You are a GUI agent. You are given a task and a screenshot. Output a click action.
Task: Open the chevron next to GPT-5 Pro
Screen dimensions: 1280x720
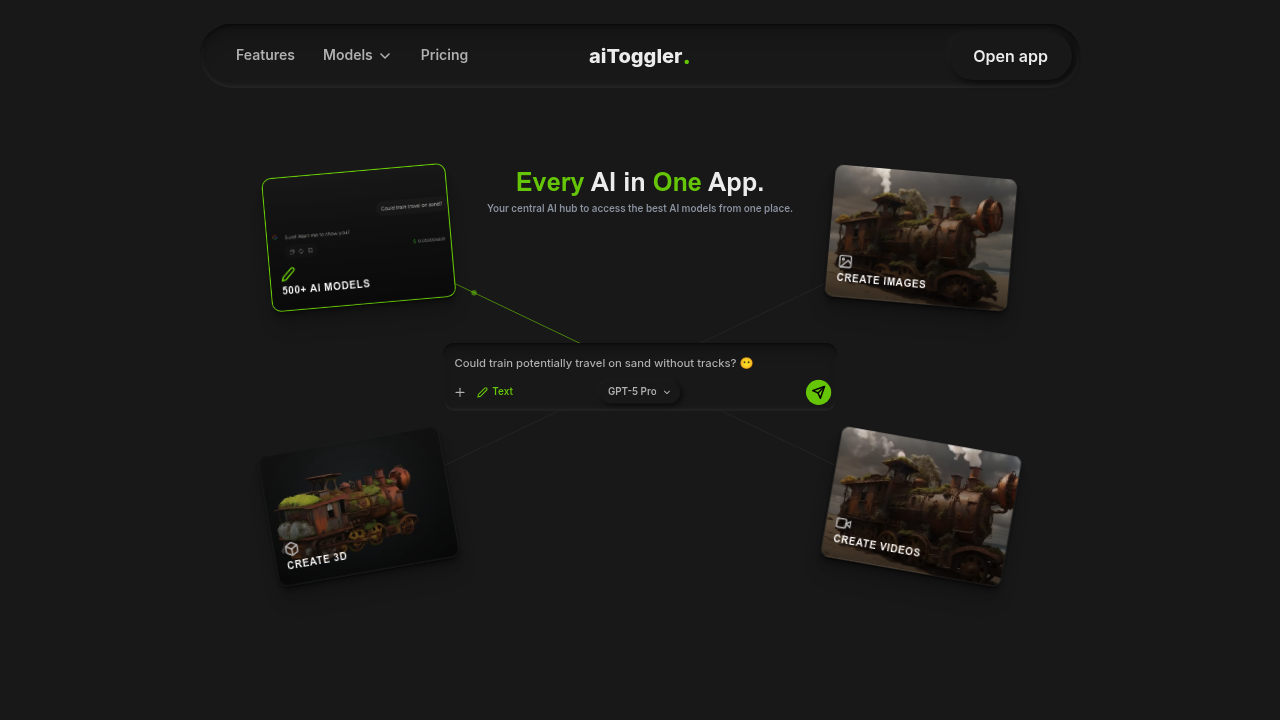pos(666,392)
